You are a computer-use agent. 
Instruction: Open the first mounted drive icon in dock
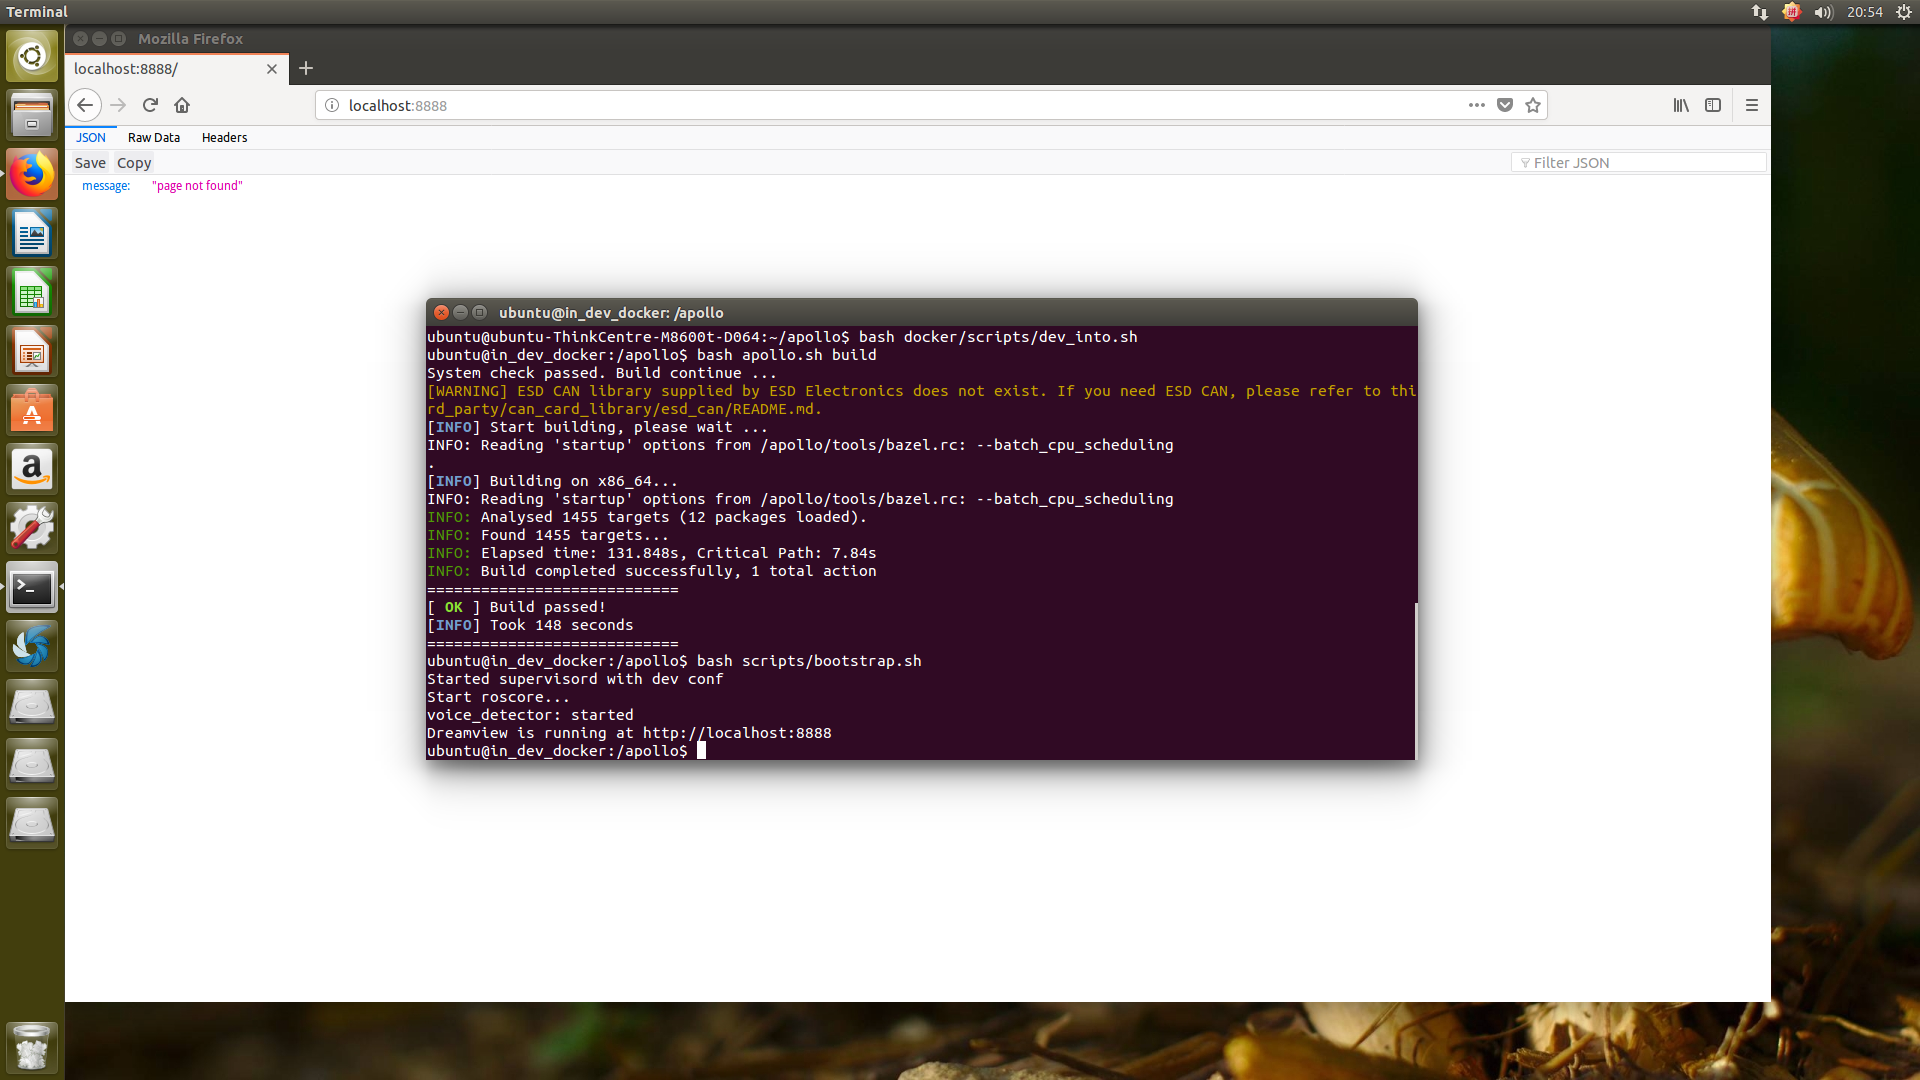pos(32,706)
